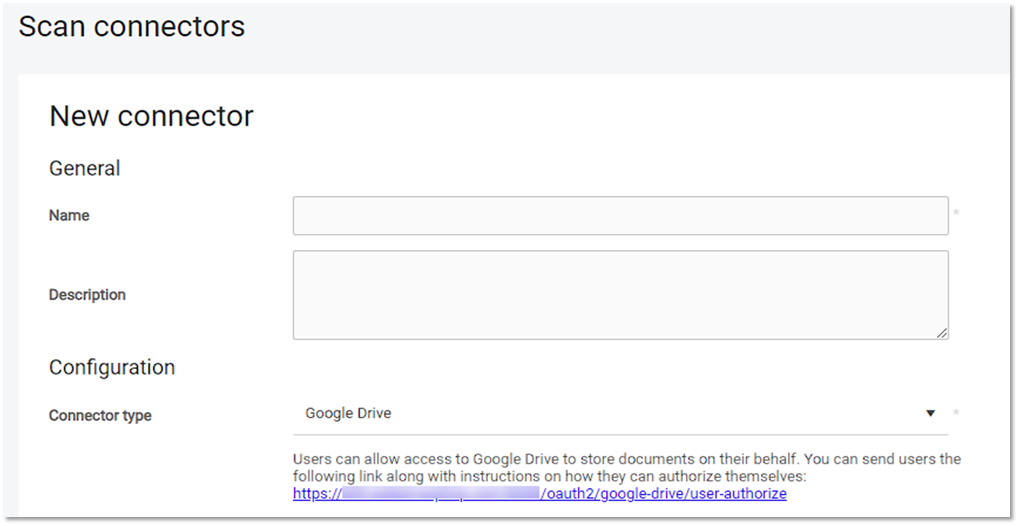Click the Description box resize handle
This screenshot has width=1019, height=526.
[x=942, y=333]
